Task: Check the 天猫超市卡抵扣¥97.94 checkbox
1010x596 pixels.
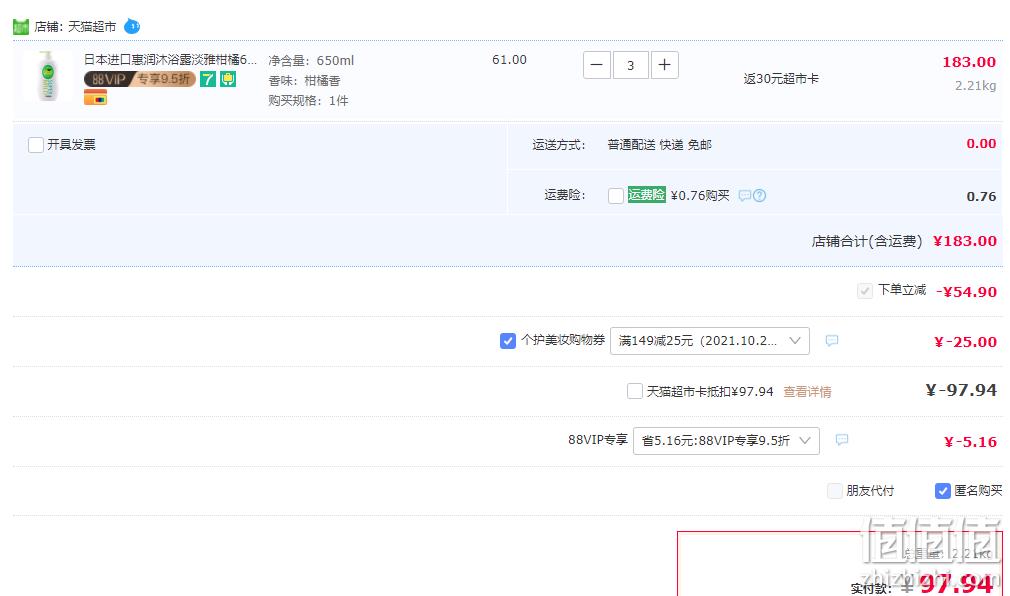Action: pos(634,391)
